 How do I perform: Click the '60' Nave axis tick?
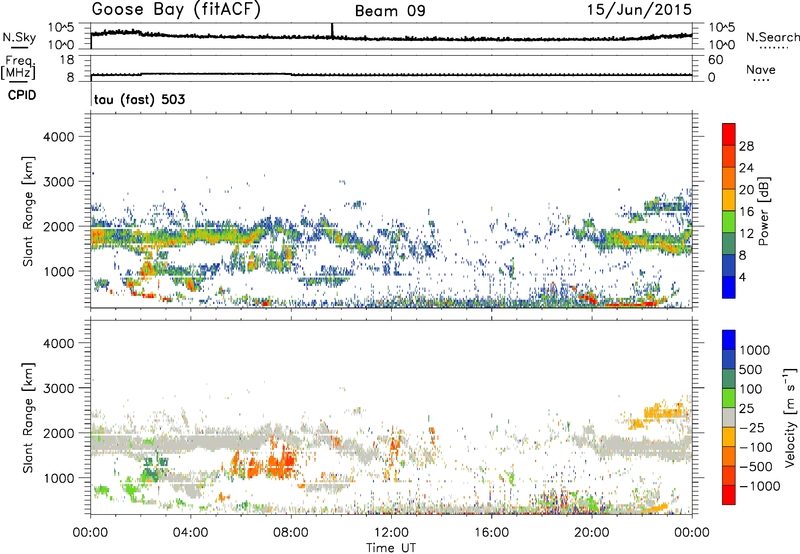point(715,60)
